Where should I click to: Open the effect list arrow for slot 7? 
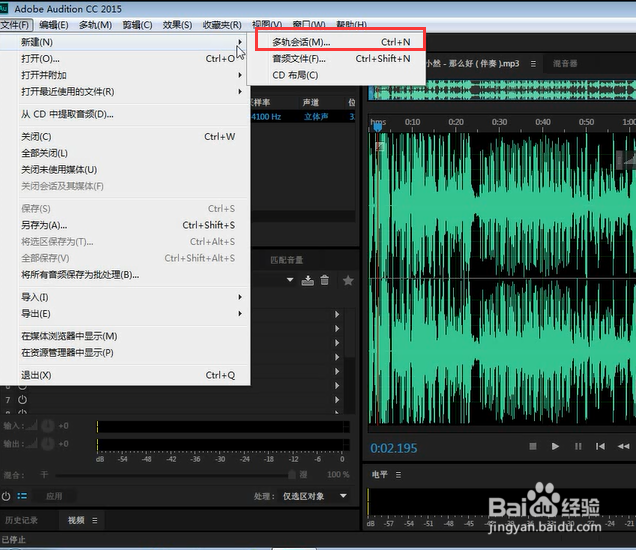(x=337, y=400)
